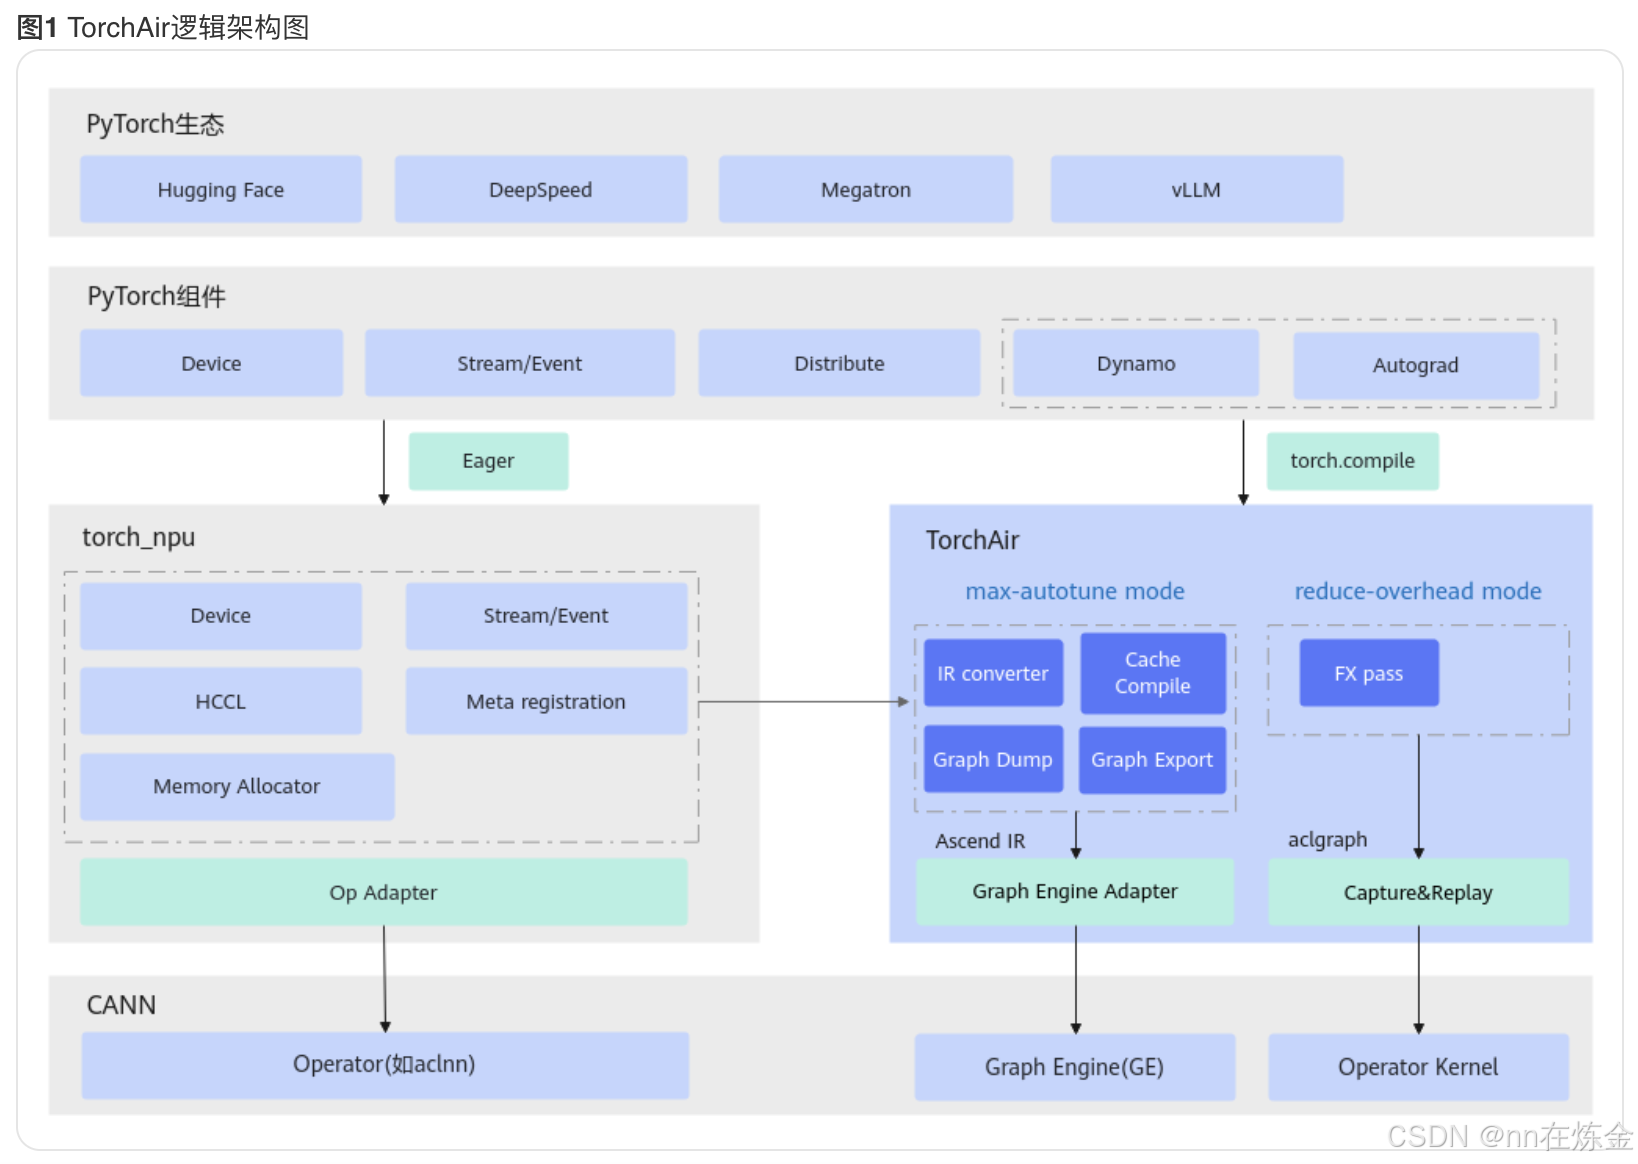Click the Graph Engine Adapter box
This screenshot has width=1638, height=1164.
click(x=1075, y=891)
